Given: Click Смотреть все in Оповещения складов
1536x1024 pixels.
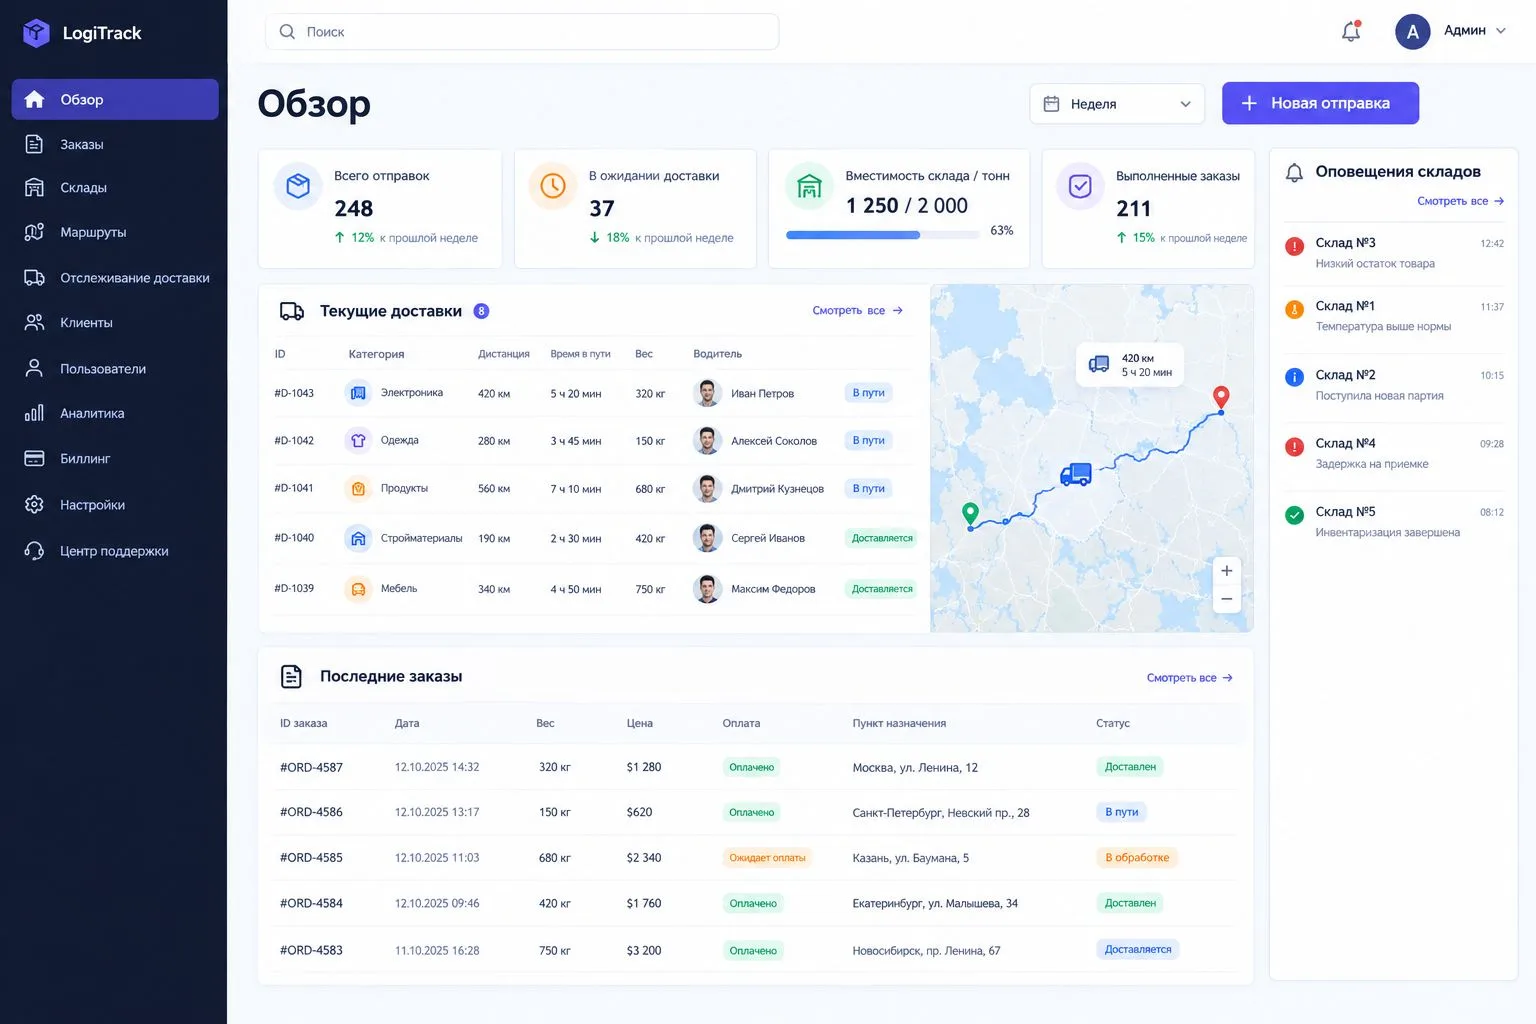Looking at the screenshot, I should (1460, 201).
